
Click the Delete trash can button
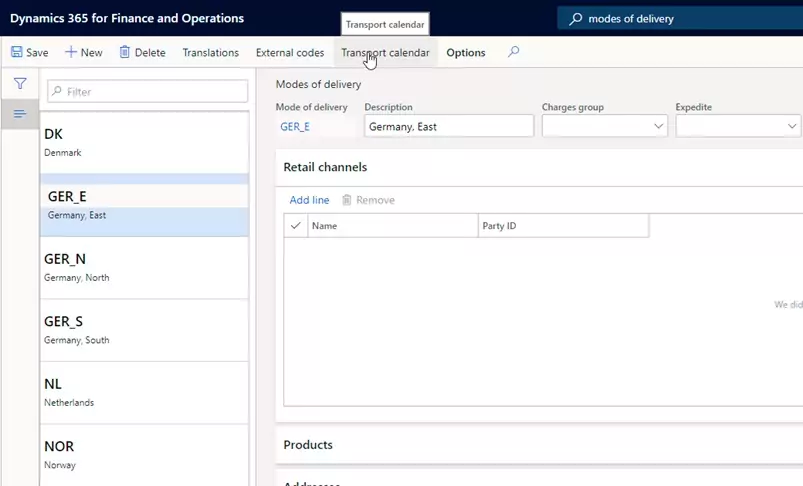pyautogui.click(x=142, y=52)
